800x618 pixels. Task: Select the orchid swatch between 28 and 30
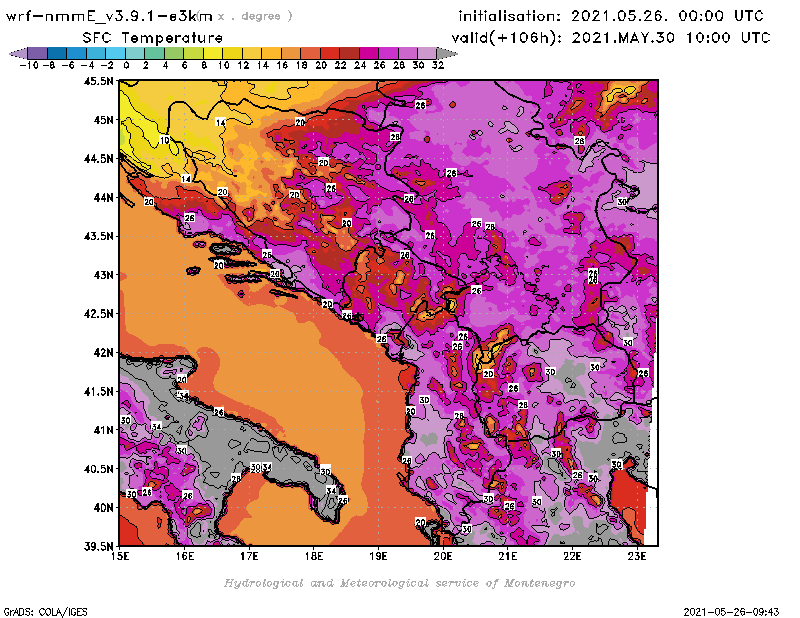pyautogui.click(x=407, y=53)
